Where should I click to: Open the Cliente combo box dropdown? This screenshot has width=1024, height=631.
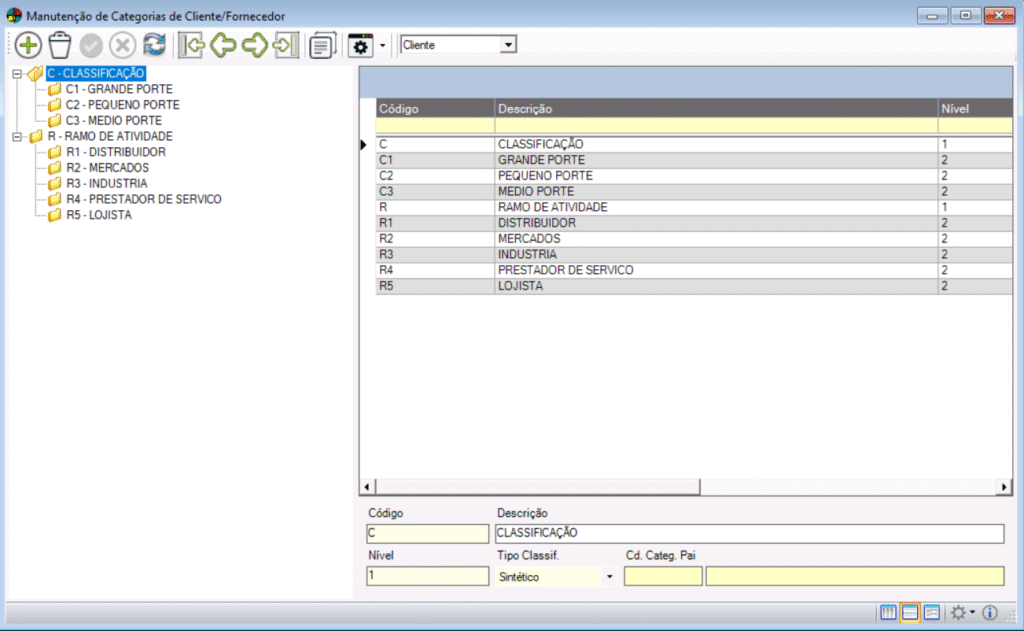pyautogui.click(x=508, y=45)
